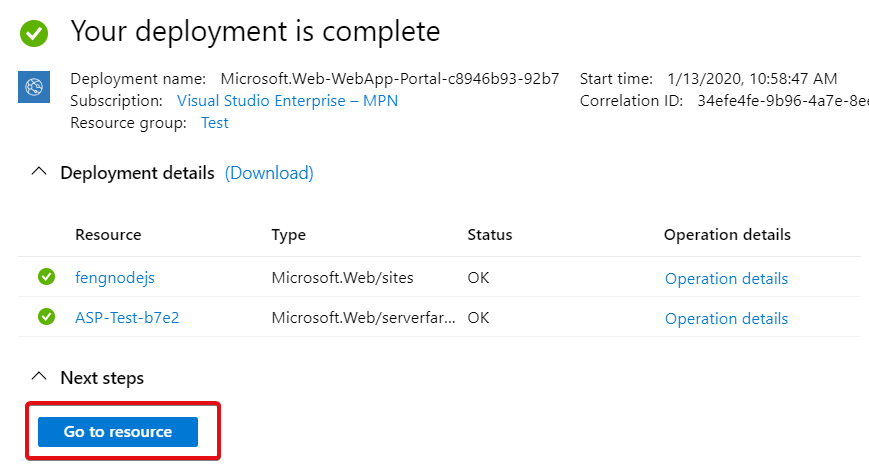Open Visual Studio Enterprise – MPN subscription
The height and width of the screenshot is (467, 869).
click(287, 101)
